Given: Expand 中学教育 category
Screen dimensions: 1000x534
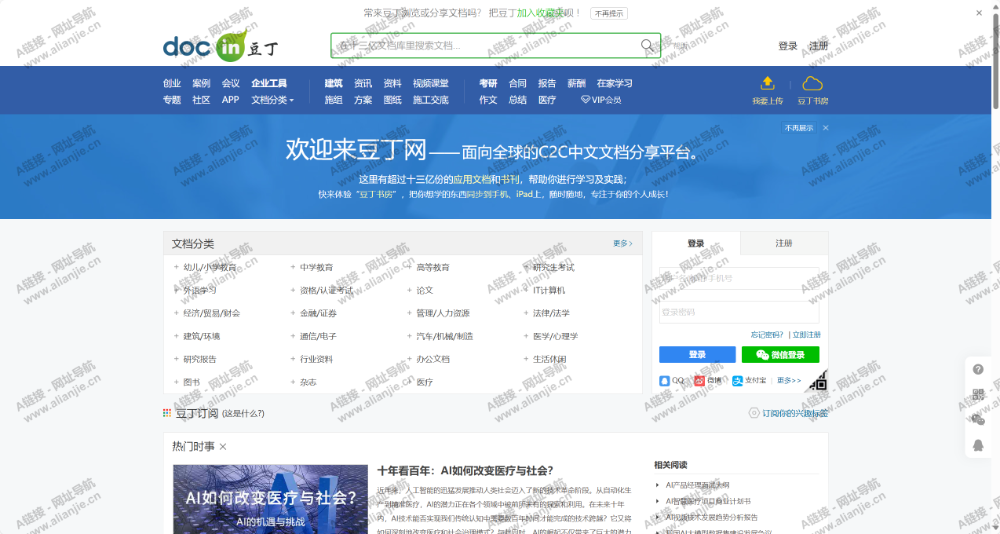Looking at the screenshot, I should click(x=316, y=267).
